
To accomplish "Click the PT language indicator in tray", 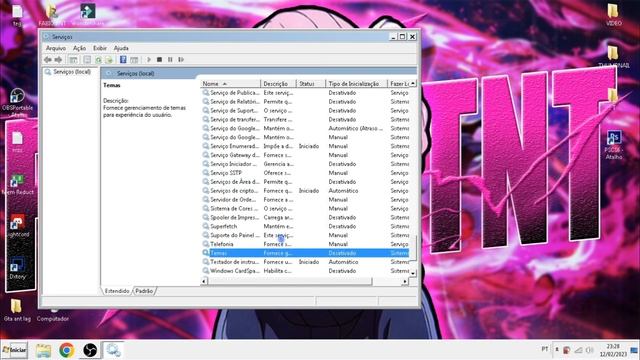I will [x=544, y=349].
